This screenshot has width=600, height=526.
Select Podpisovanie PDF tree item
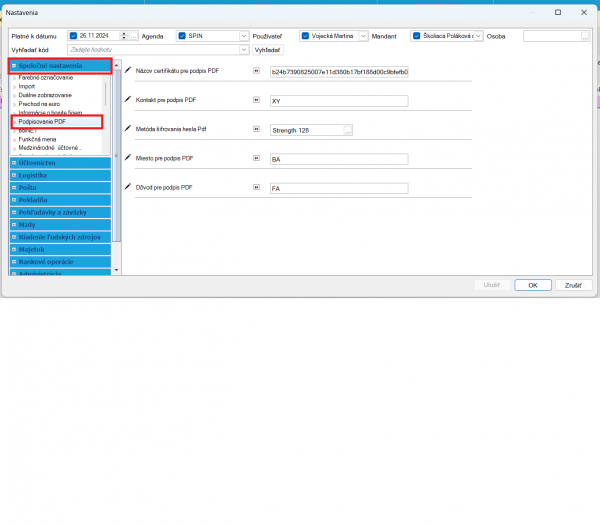[42, 122]
